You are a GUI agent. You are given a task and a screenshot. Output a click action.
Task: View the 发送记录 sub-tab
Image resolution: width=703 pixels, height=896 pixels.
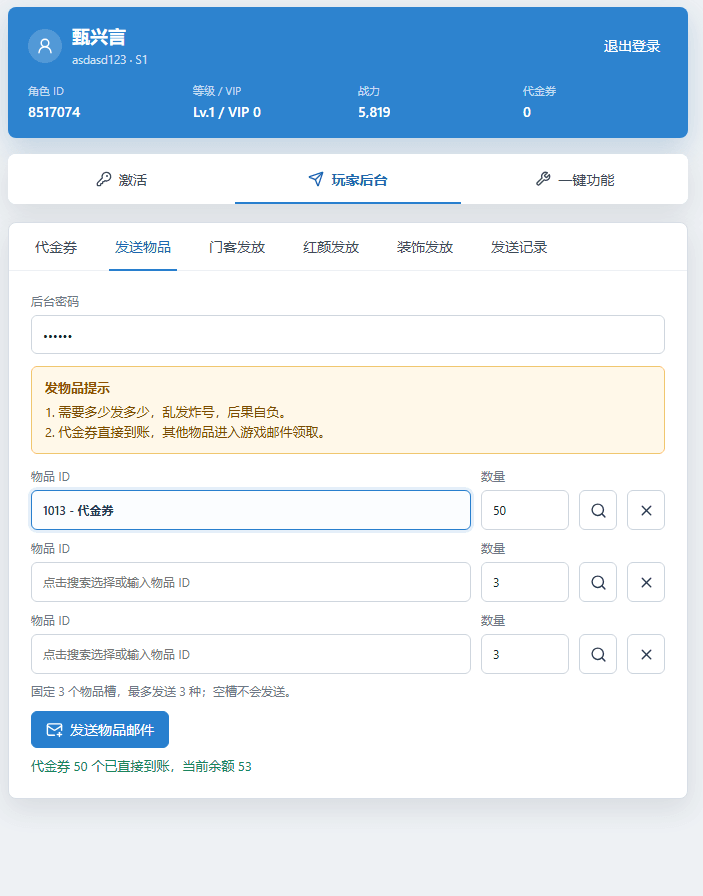point(519,247)
